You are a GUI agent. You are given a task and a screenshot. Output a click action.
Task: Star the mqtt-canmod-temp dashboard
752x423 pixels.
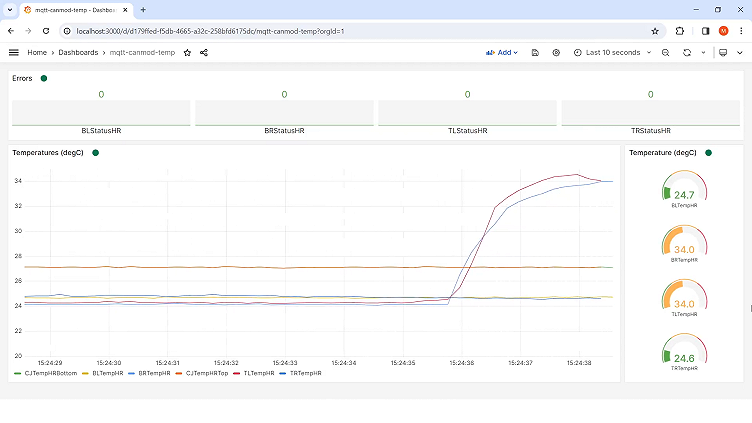188,53
